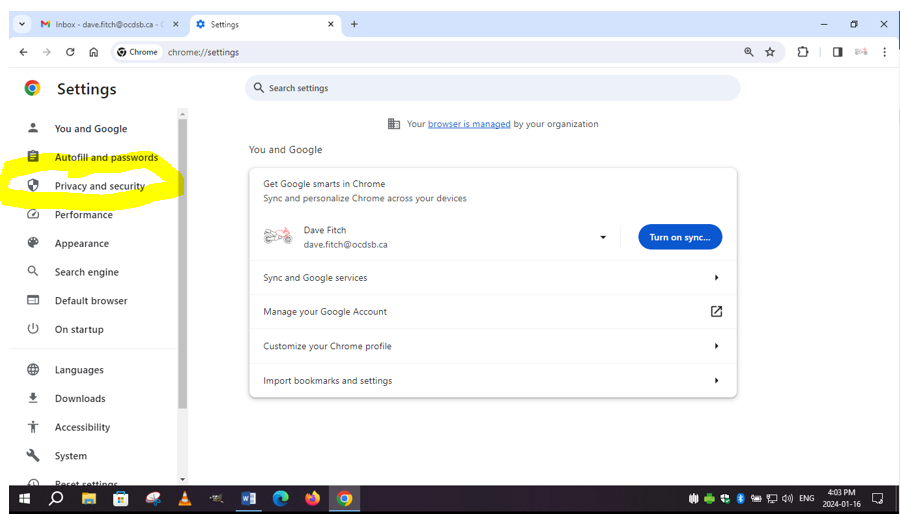Click the sidebar scrollbar

(183, 264)
